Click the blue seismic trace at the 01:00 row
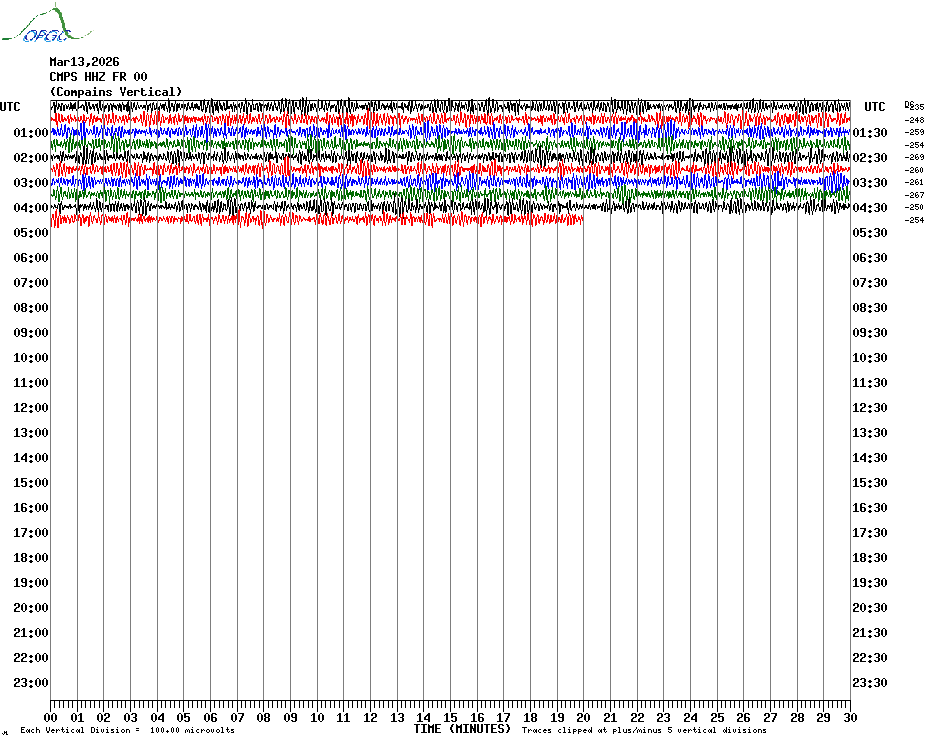930x744 pixels. [451, 132]
